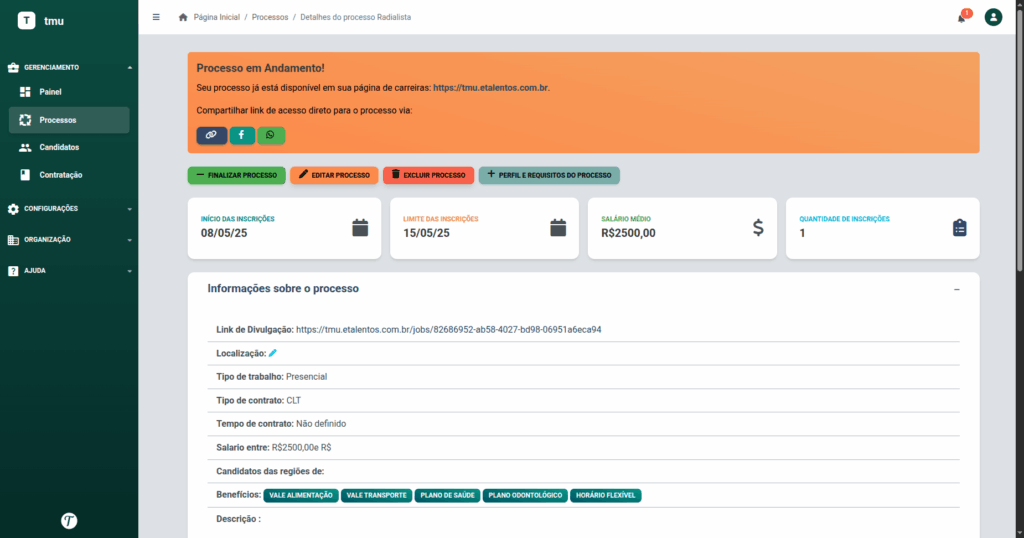This screenshot has height=538, width=1024.
Task: Click the Tipo de trabalho: Presencial row
Action: pos(583,377)
